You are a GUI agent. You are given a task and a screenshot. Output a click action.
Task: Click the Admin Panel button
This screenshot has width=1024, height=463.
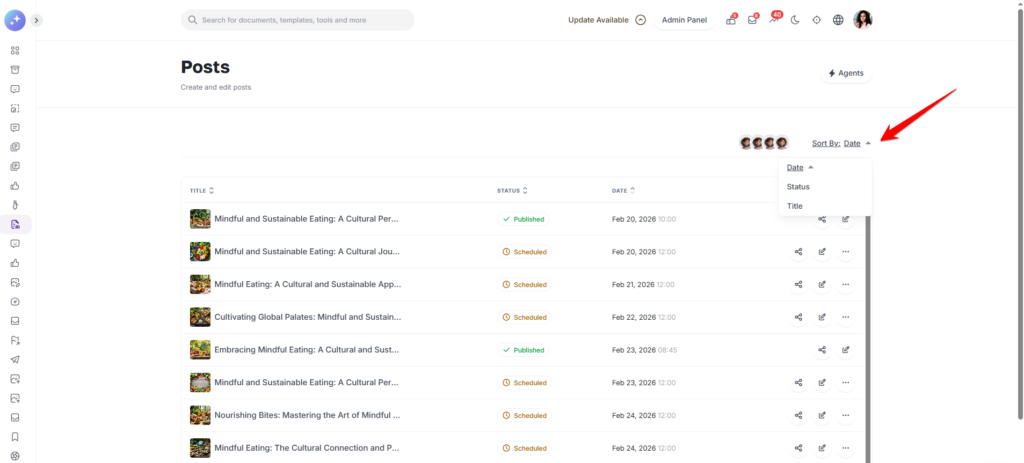click(x=684, y=20)
